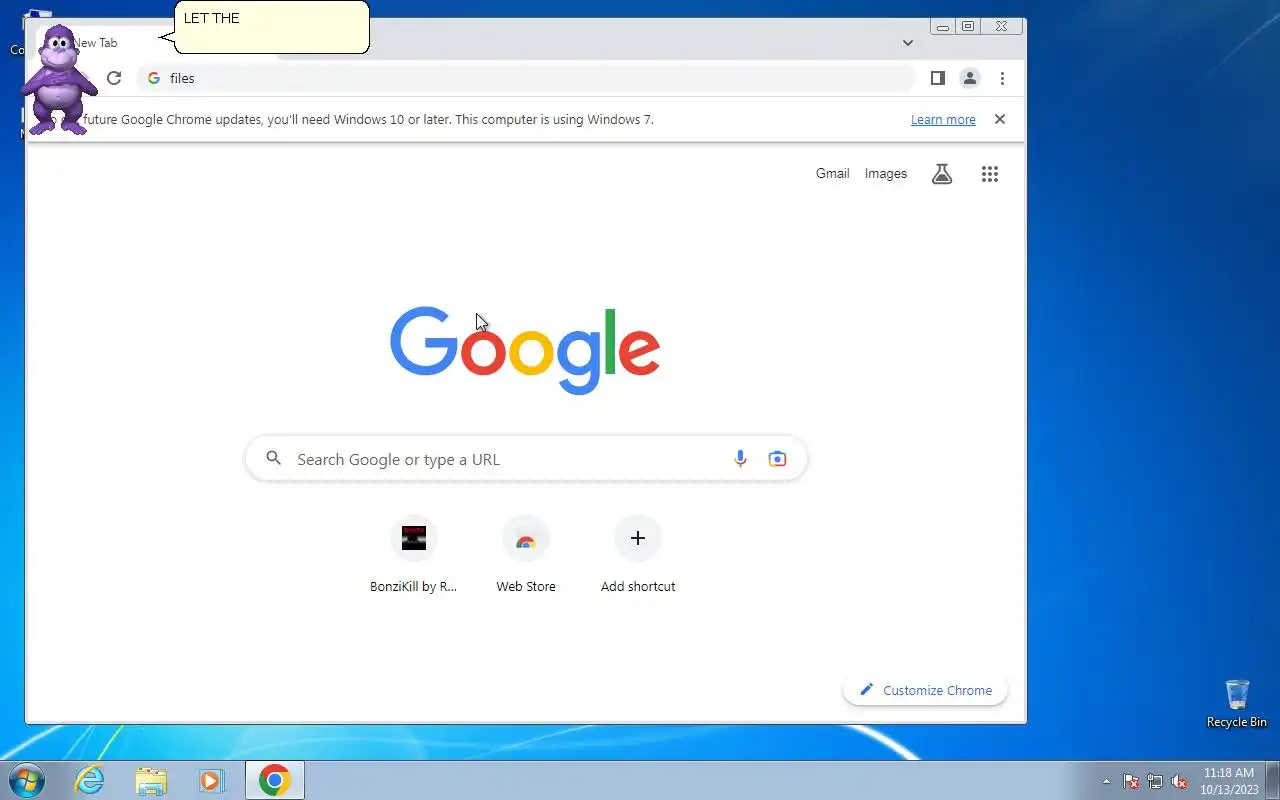The width and height of the screenshot is (1280, 800).
Task: Minimize the Chrome window
Action: point(942,27)
